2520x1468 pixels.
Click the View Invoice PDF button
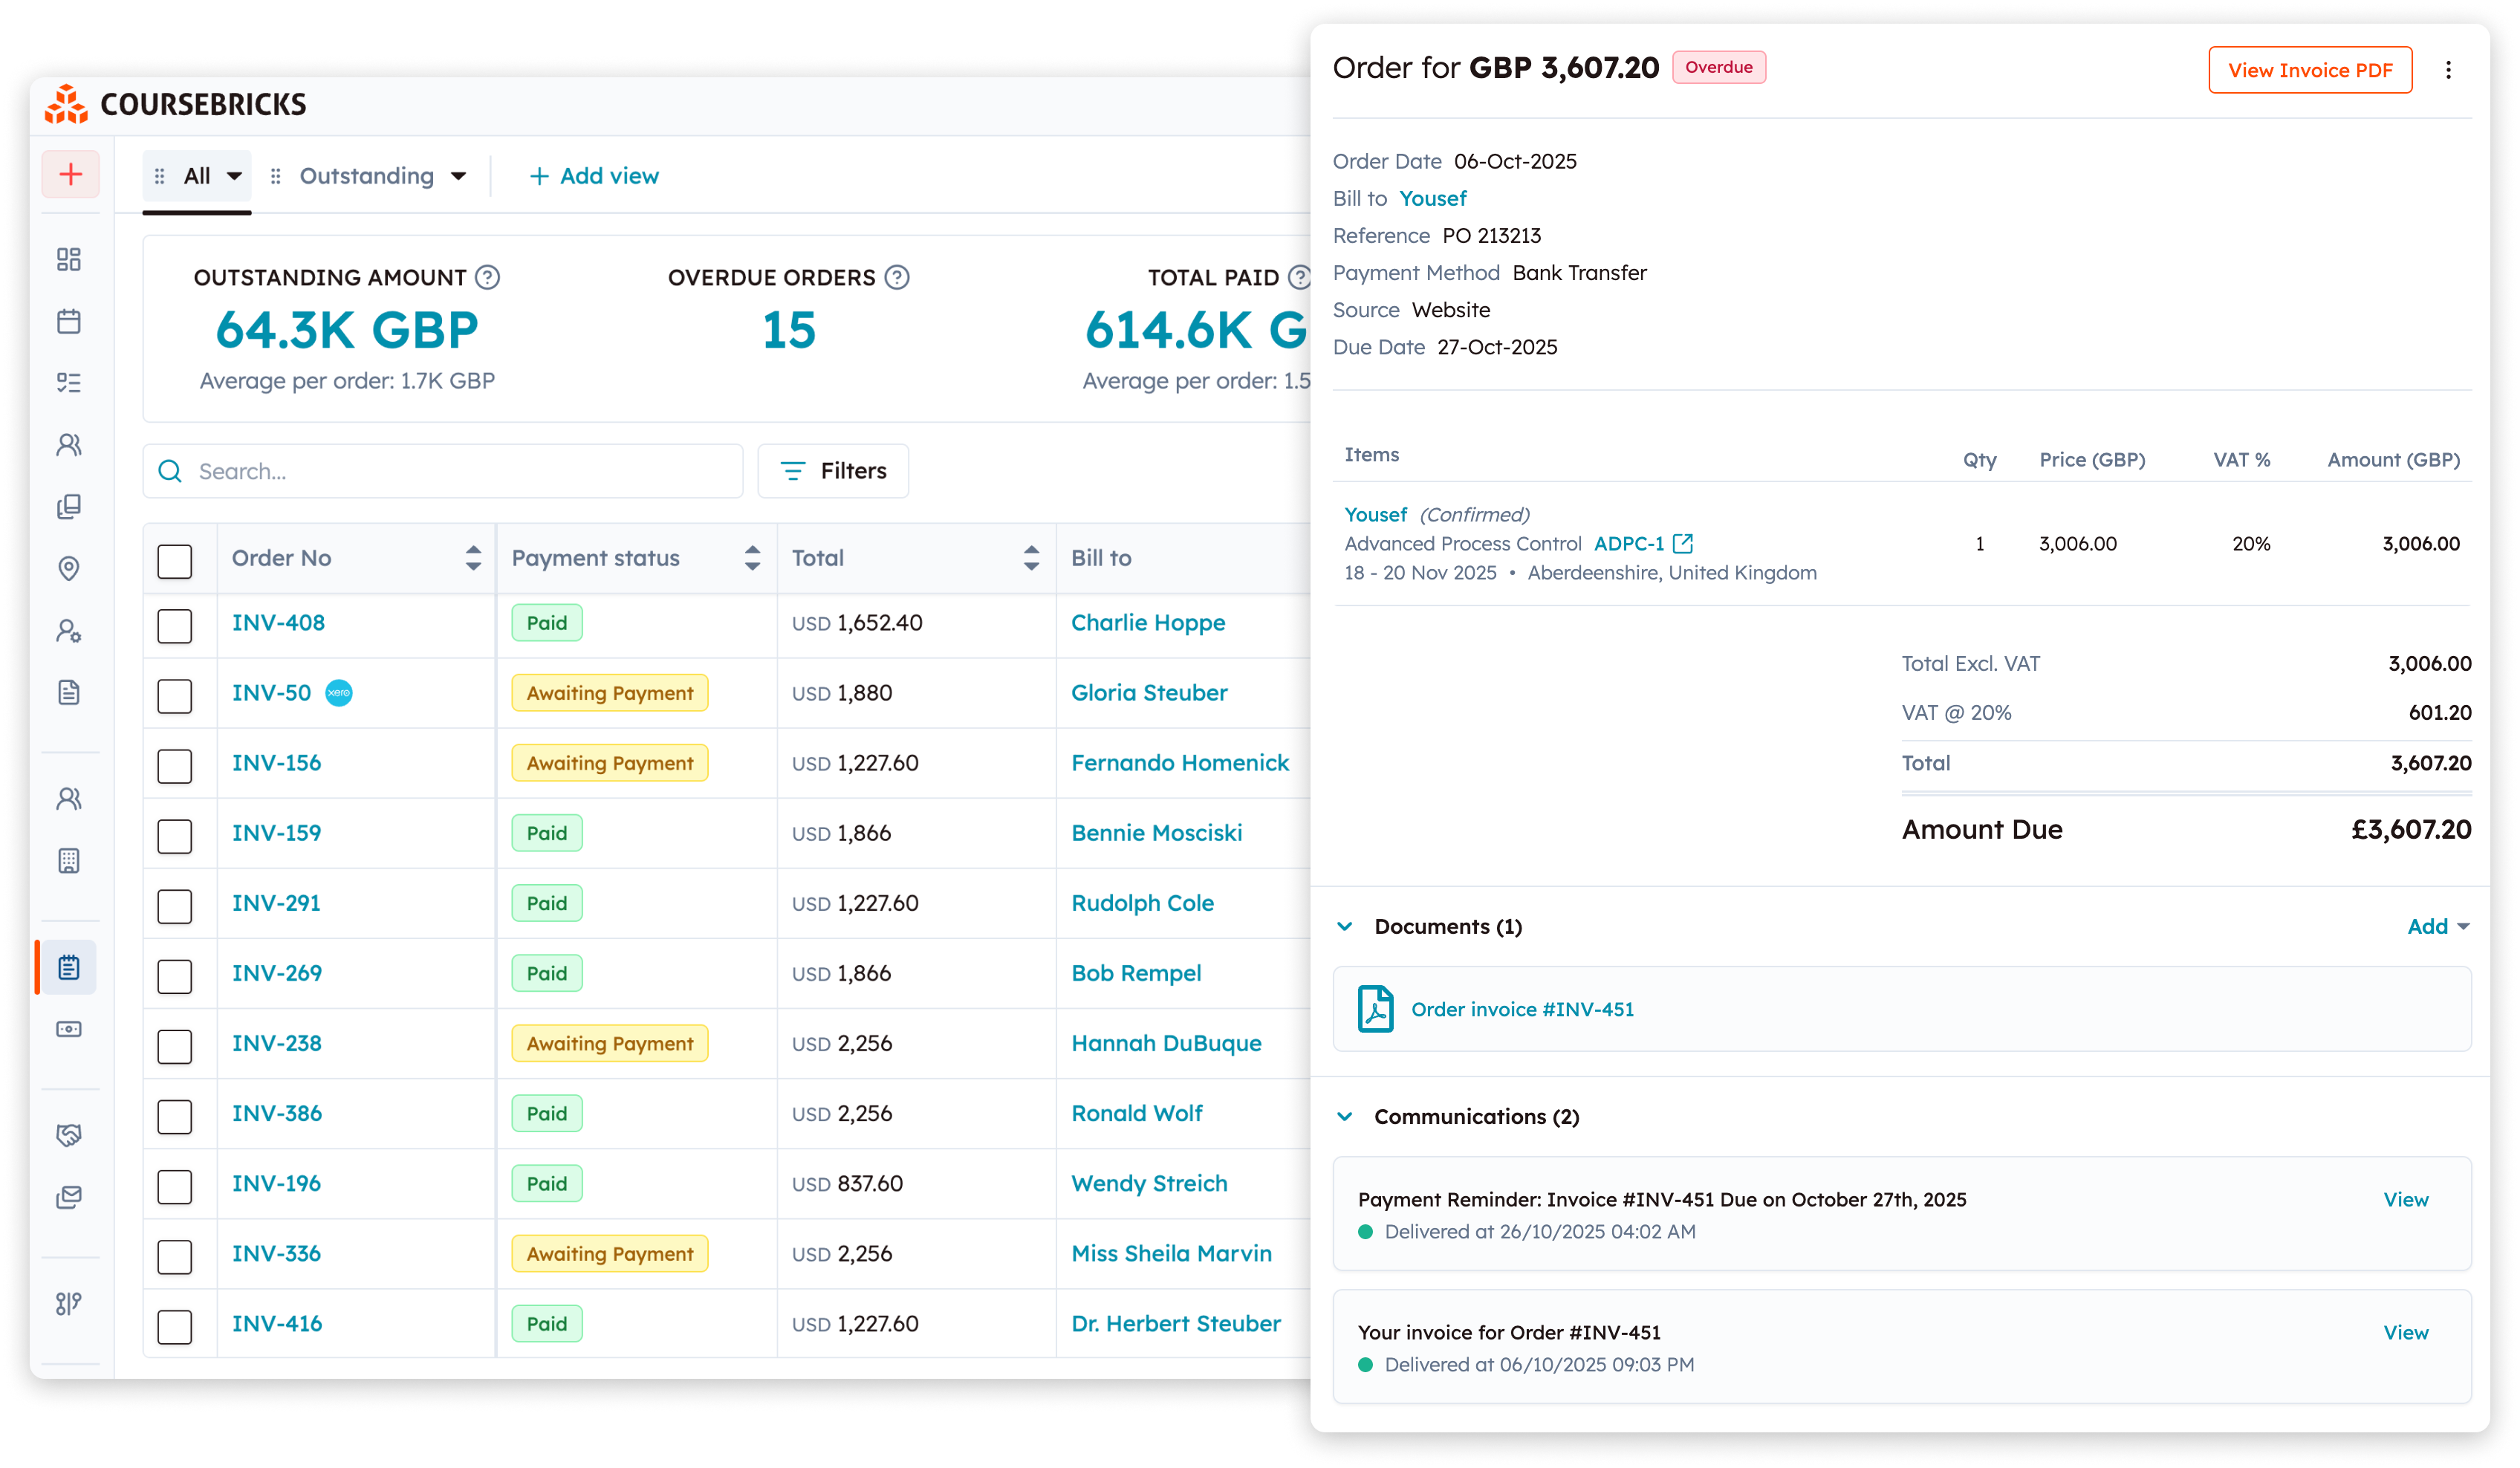[x=2310, y=70]
